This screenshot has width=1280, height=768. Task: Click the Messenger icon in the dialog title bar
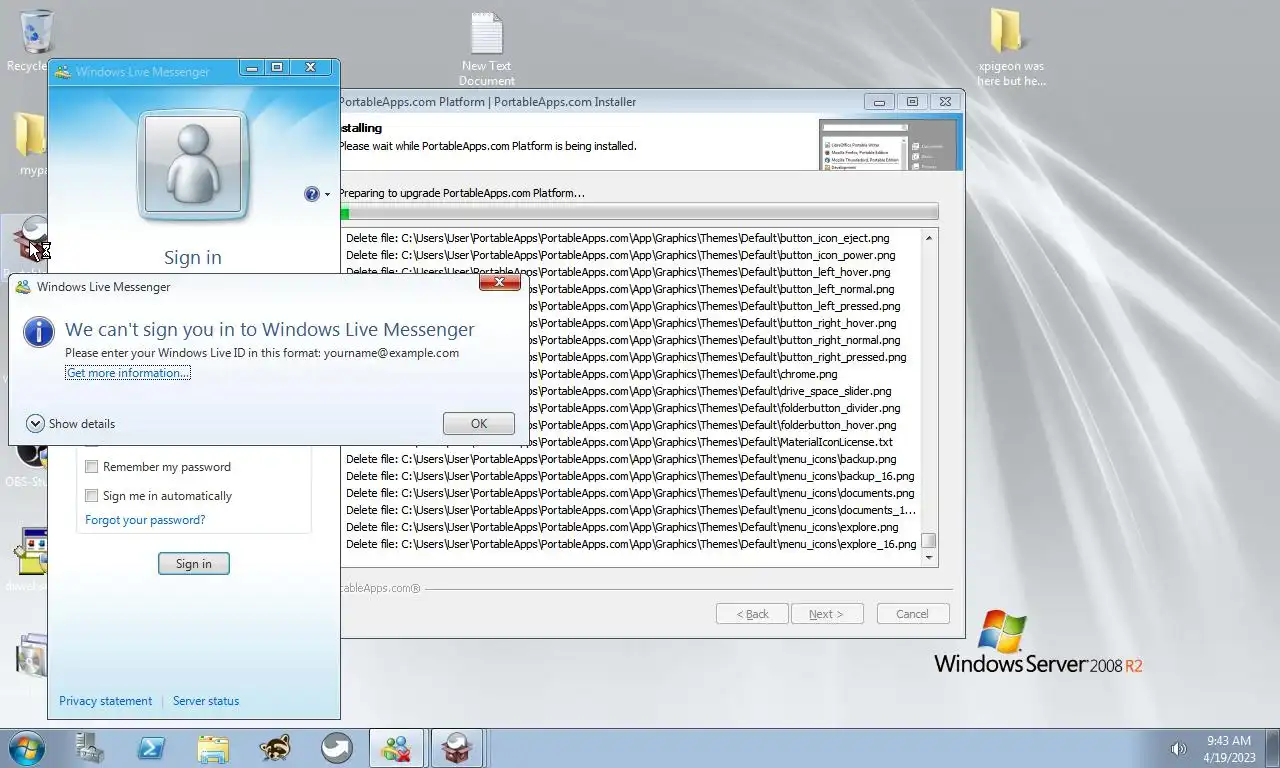click(23, 287)
